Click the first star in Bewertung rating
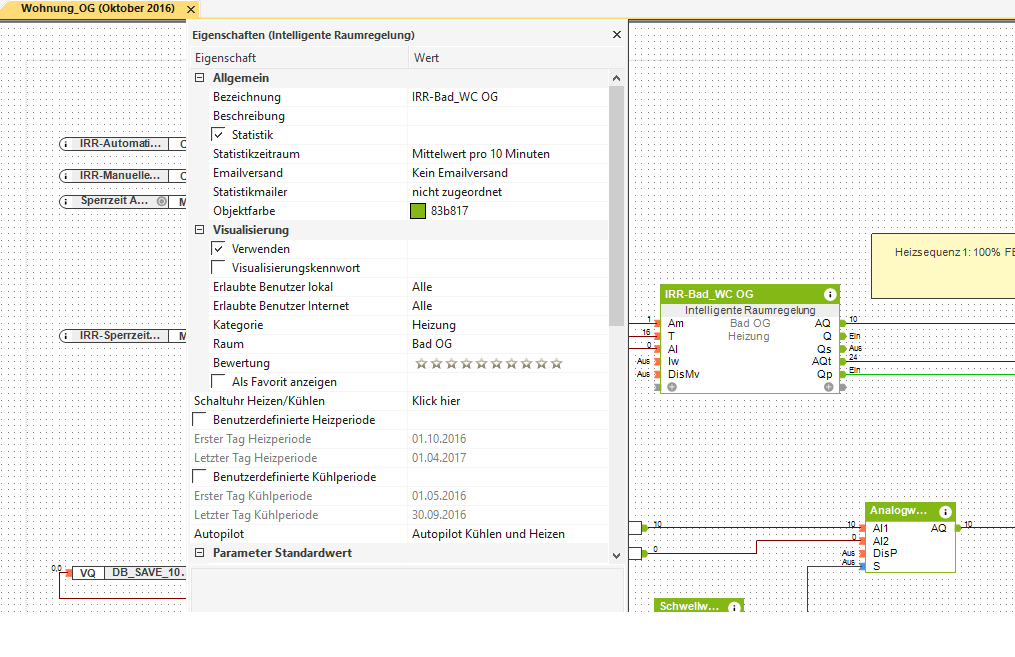The image size is (1015, 657). coord(419,363)
